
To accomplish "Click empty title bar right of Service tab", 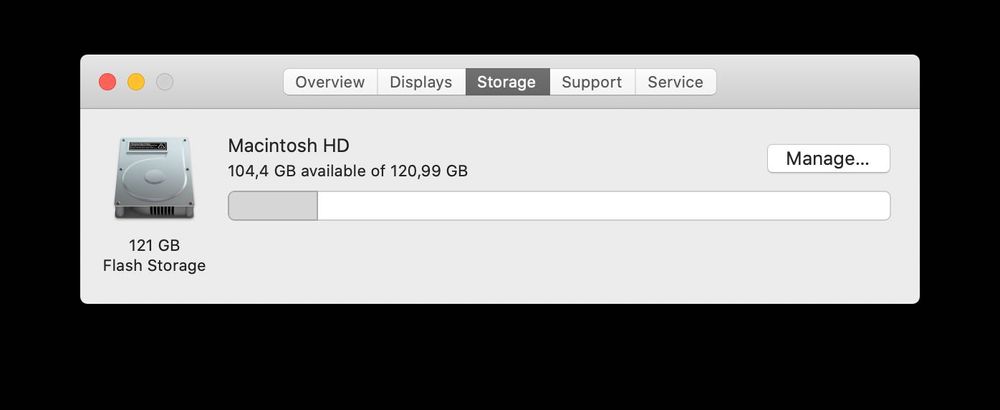I will coord(815,82).
